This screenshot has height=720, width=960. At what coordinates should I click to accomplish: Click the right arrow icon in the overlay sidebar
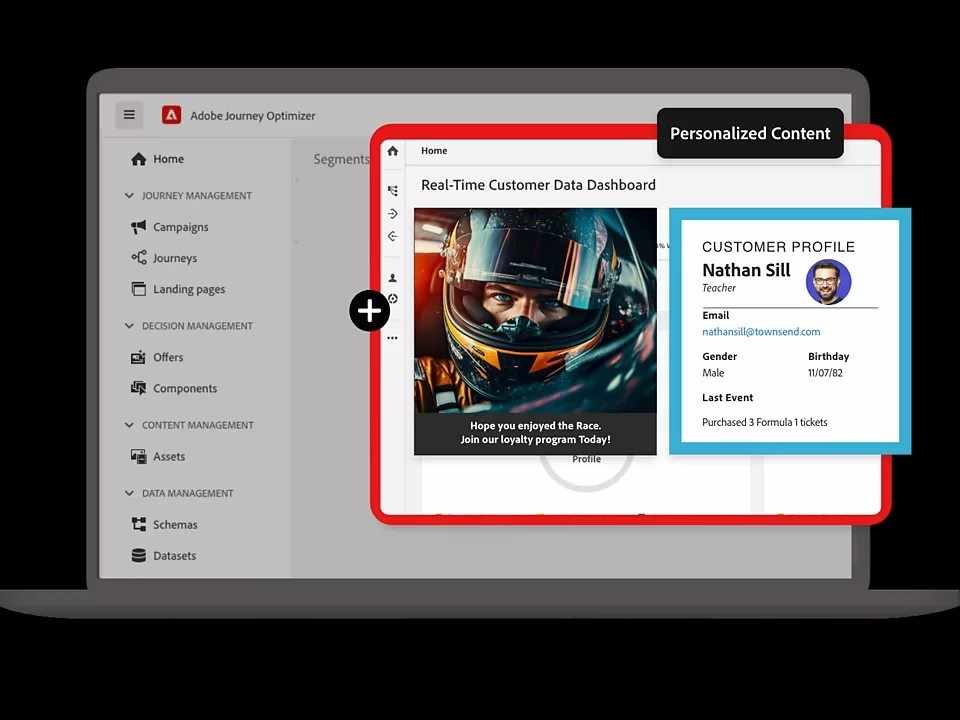coord(393,213)
